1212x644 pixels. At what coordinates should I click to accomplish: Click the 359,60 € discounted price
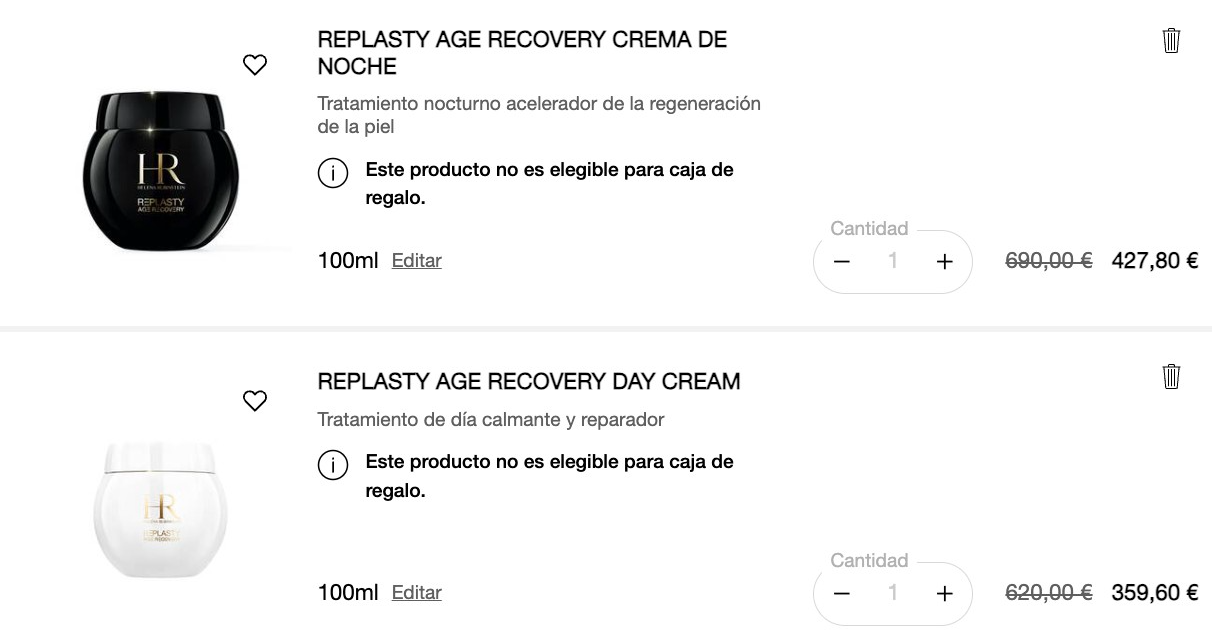point(1155,594)
